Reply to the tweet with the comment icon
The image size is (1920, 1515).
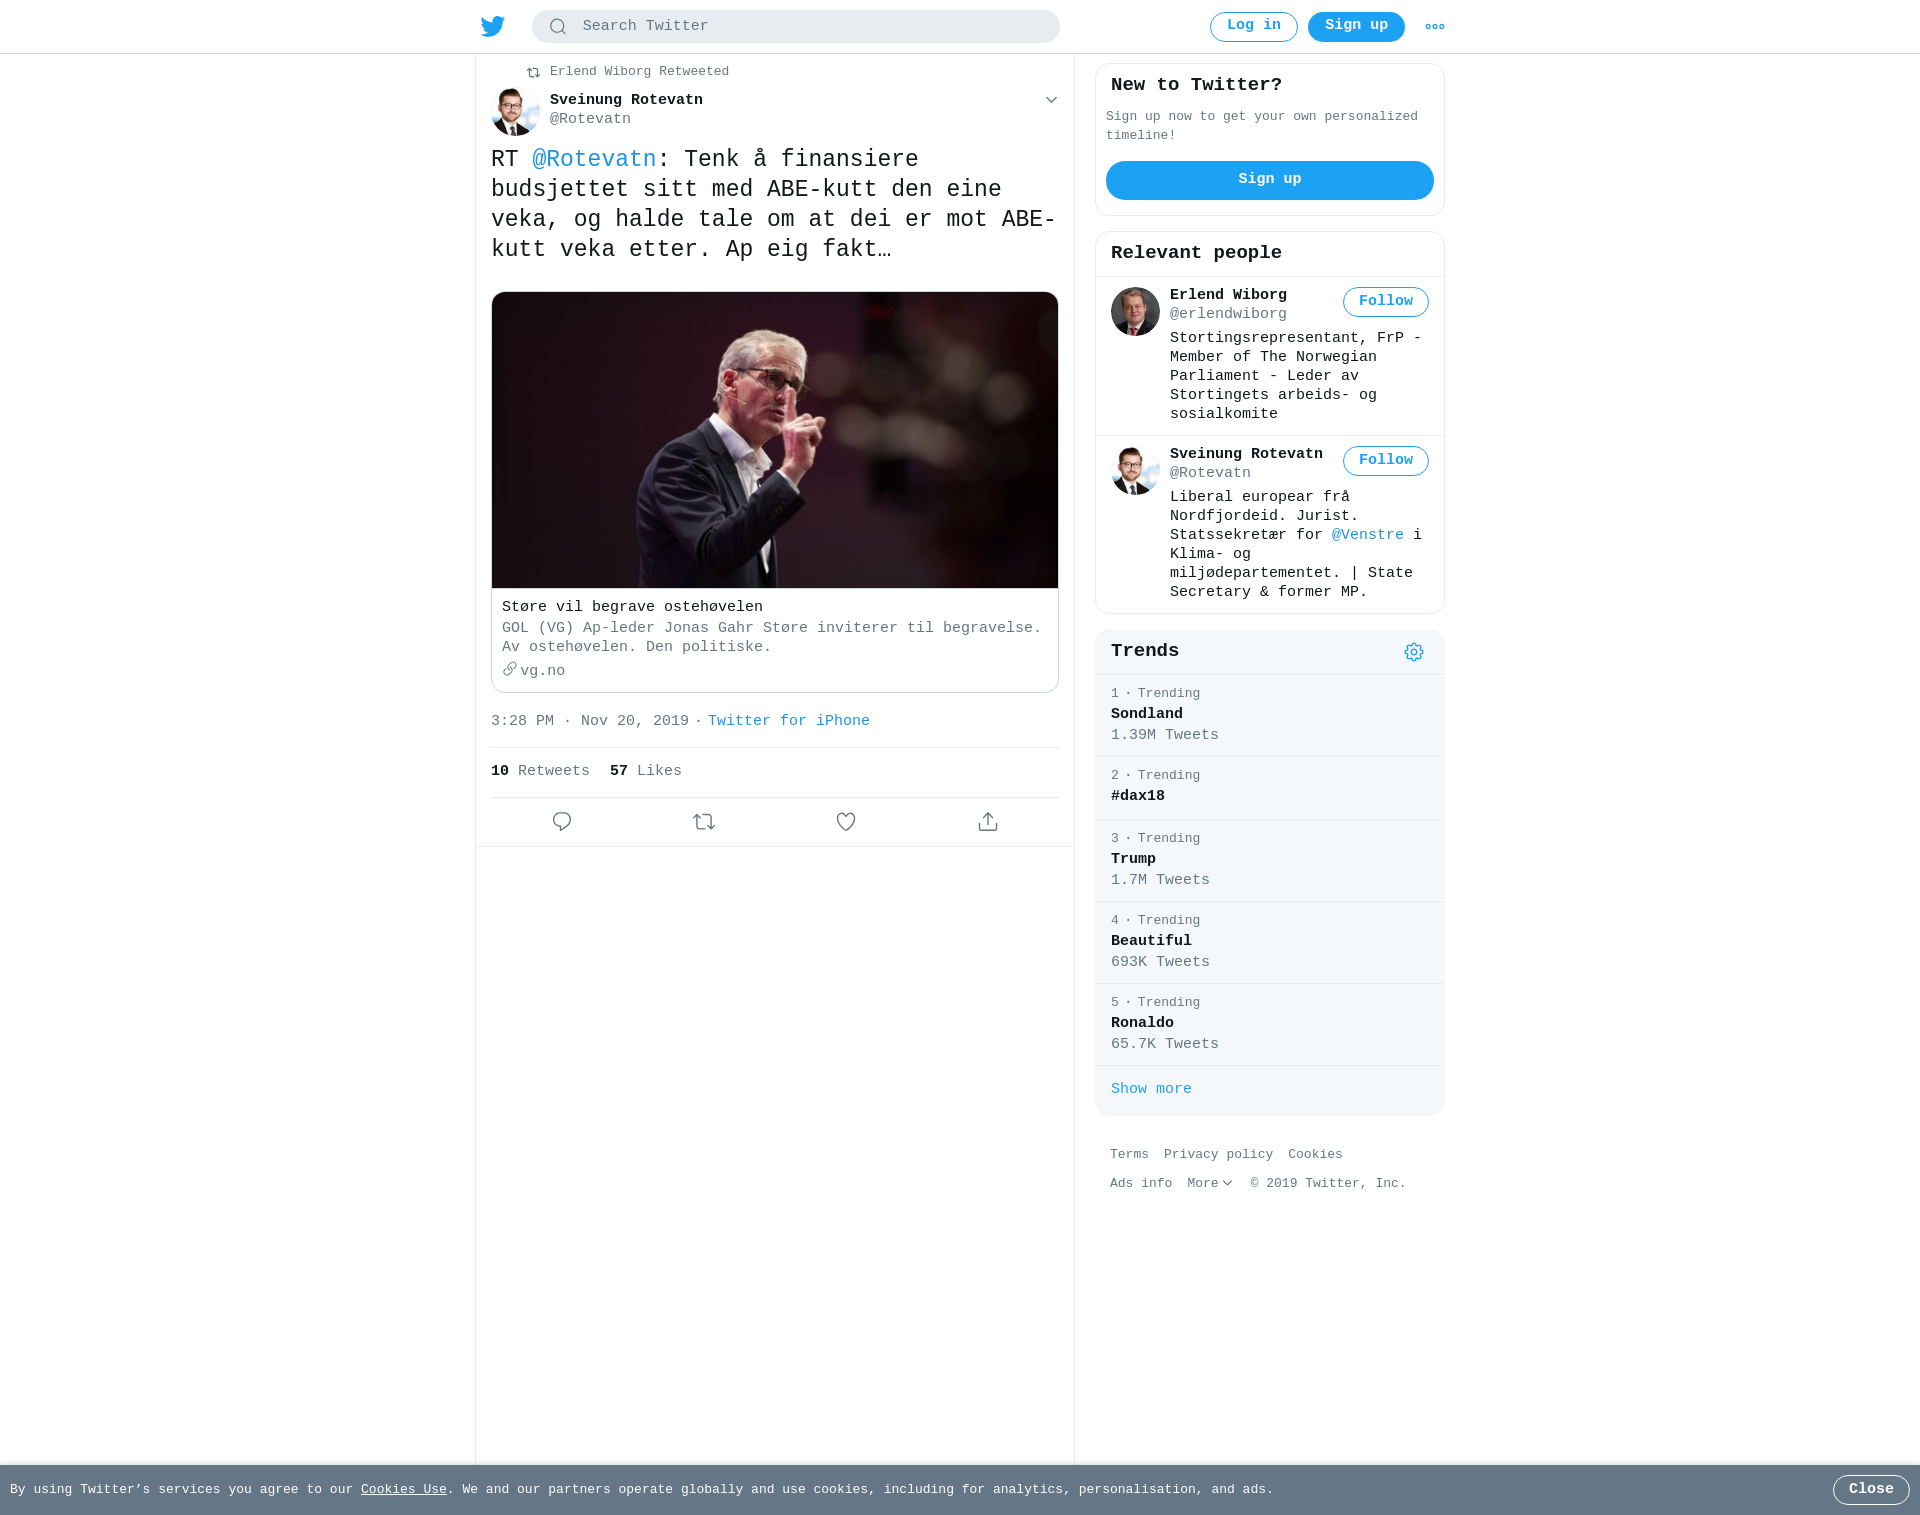click(x=562, y=822)
